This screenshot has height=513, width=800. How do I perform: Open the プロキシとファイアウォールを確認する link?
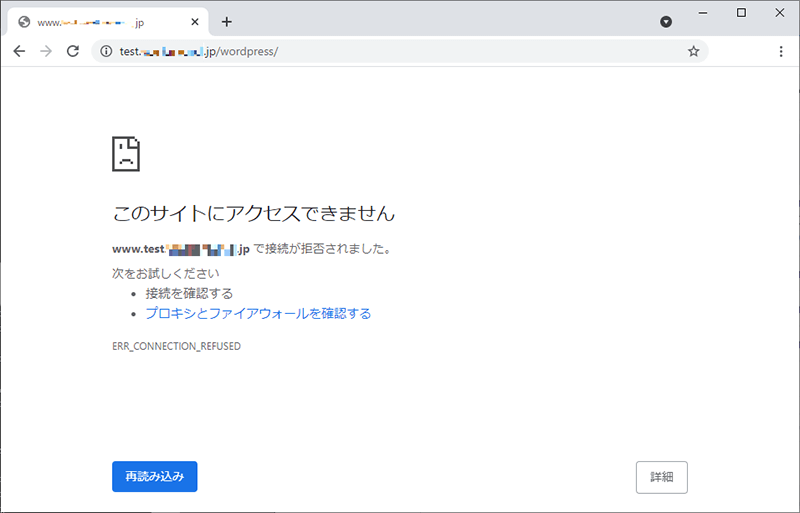(x=258, y=313)
